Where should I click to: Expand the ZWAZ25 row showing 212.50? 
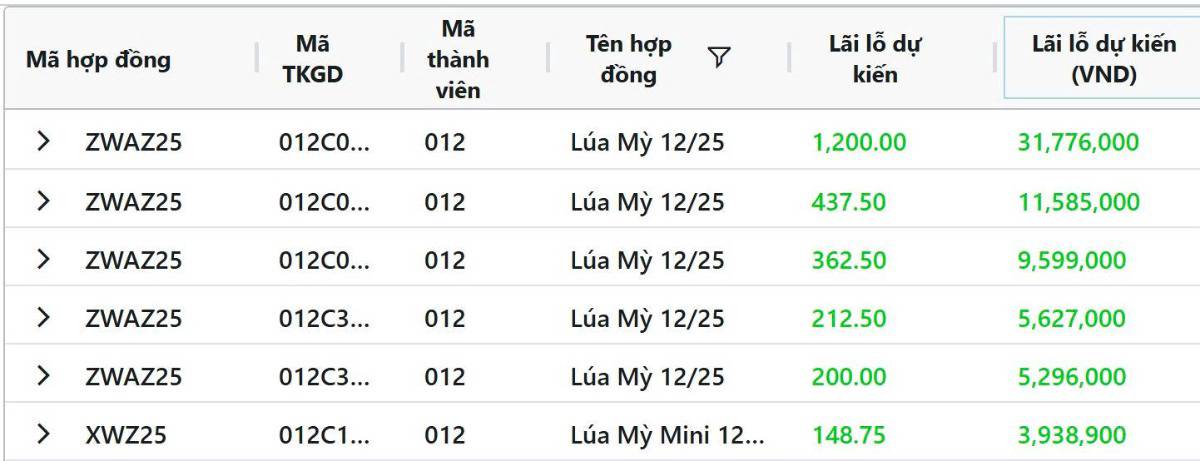pyautogui.click(x=43, y=318)
